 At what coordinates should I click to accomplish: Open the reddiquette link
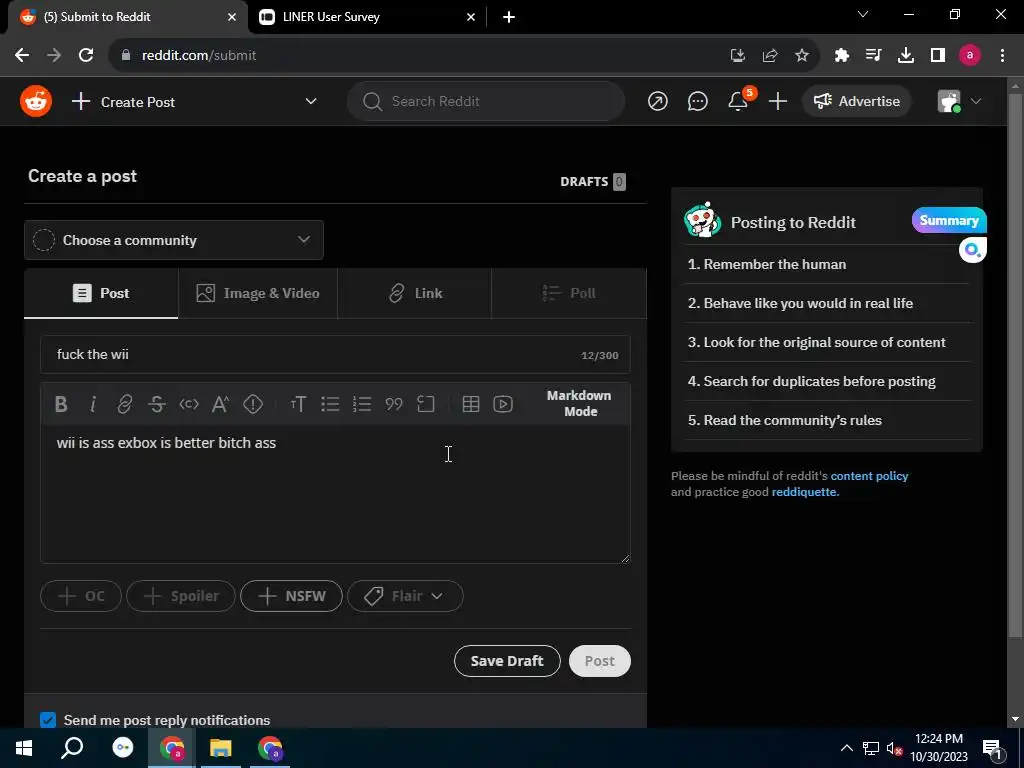click(x=805, y=492)
